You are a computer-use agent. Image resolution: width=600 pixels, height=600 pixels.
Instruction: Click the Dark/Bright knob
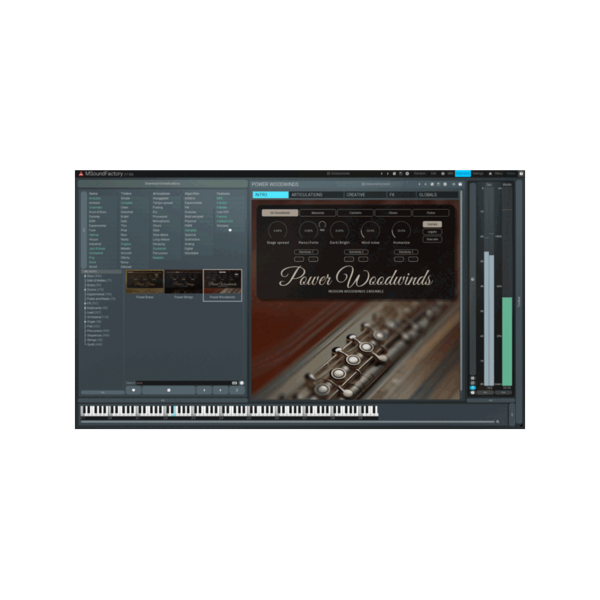click(339, 231)
